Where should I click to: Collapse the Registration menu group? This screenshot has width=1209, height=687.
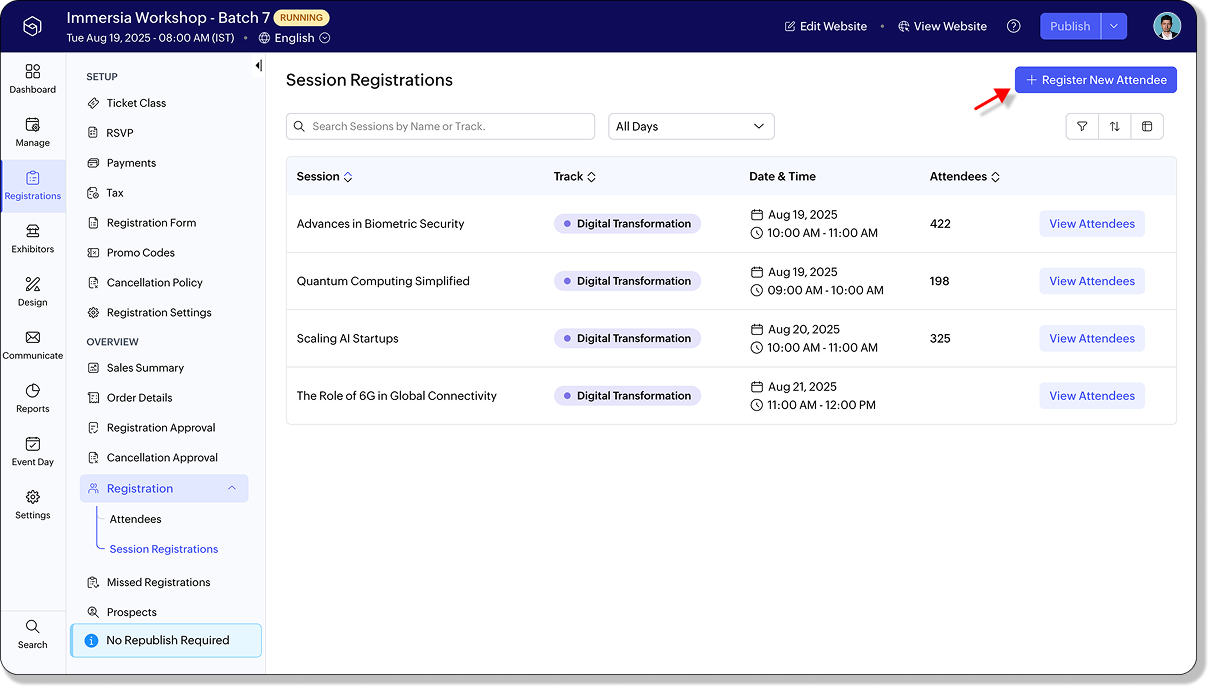point(232,489)
